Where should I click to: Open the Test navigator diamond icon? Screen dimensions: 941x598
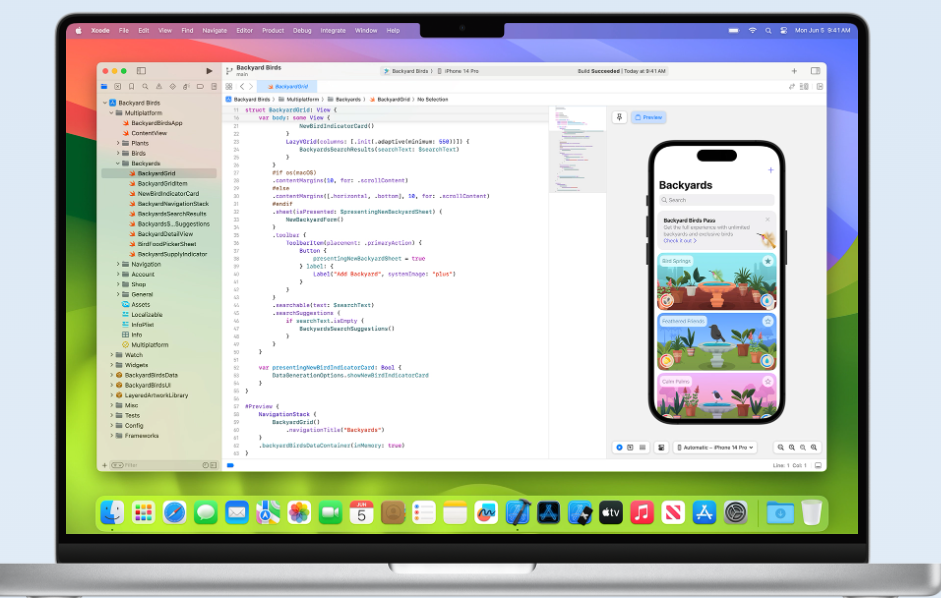[x=173, y=86]
